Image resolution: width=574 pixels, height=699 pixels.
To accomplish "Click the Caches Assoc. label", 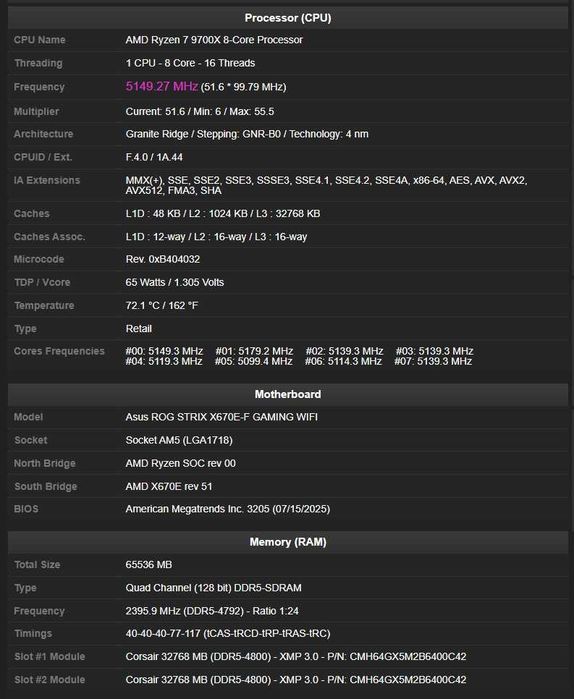I will point(49,237).
